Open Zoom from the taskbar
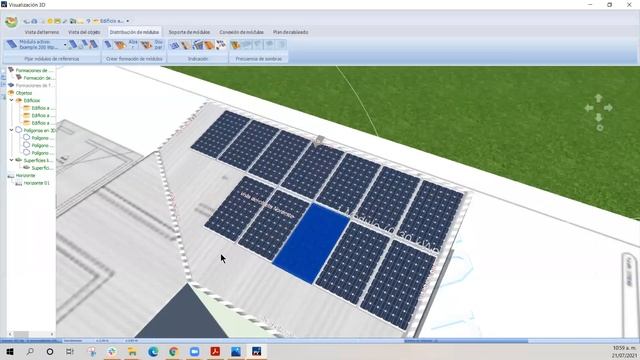This screenshot has width=640, height=360. 194,351
